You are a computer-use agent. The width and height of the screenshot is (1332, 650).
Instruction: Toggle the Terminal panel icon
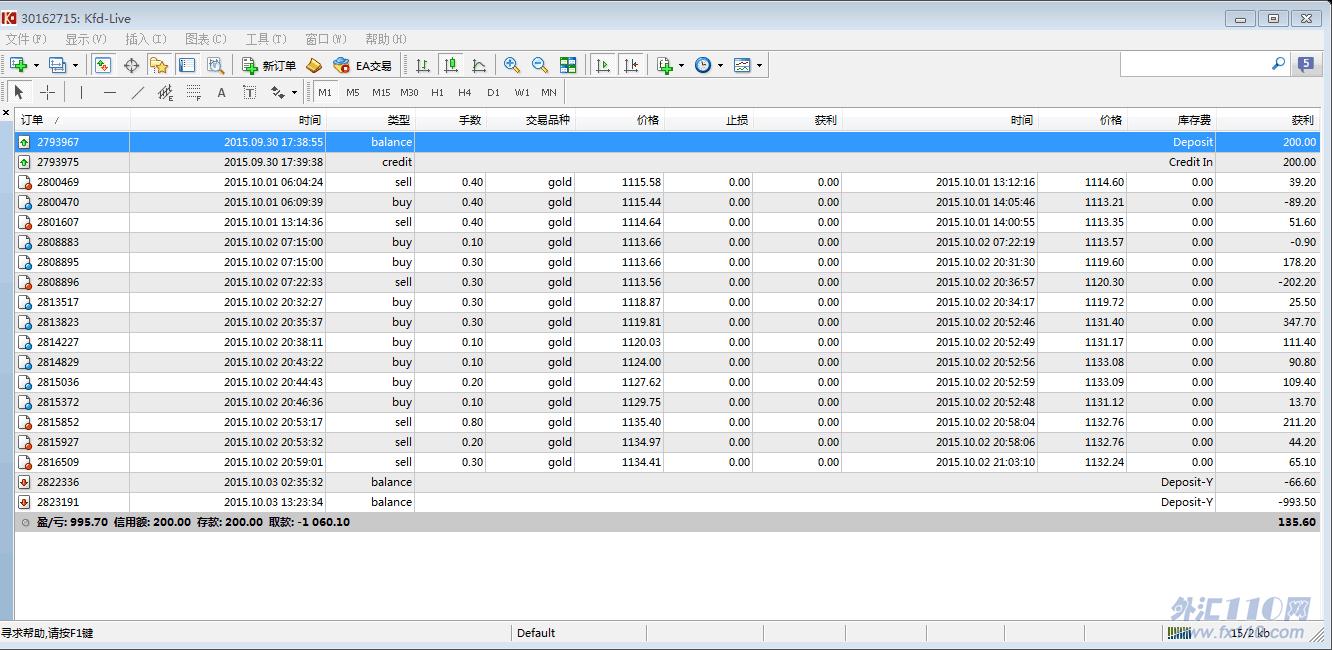(187, 65)
